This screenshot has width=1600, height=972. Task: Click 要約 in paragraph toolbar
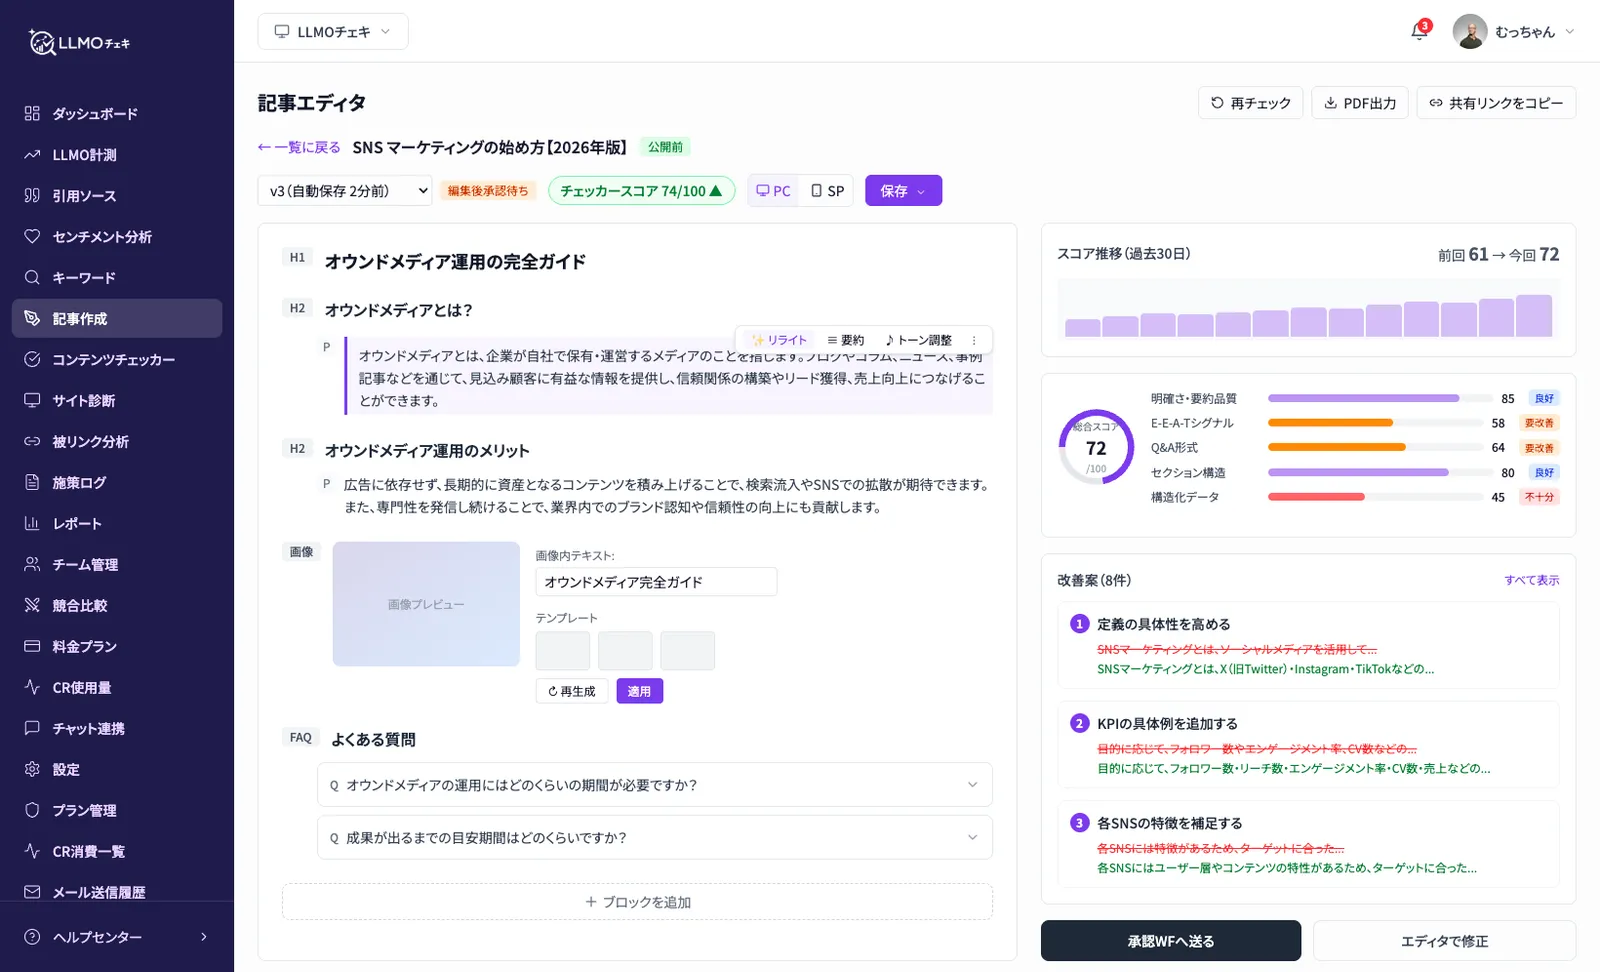pyautogui.click(x=845, y=340)
